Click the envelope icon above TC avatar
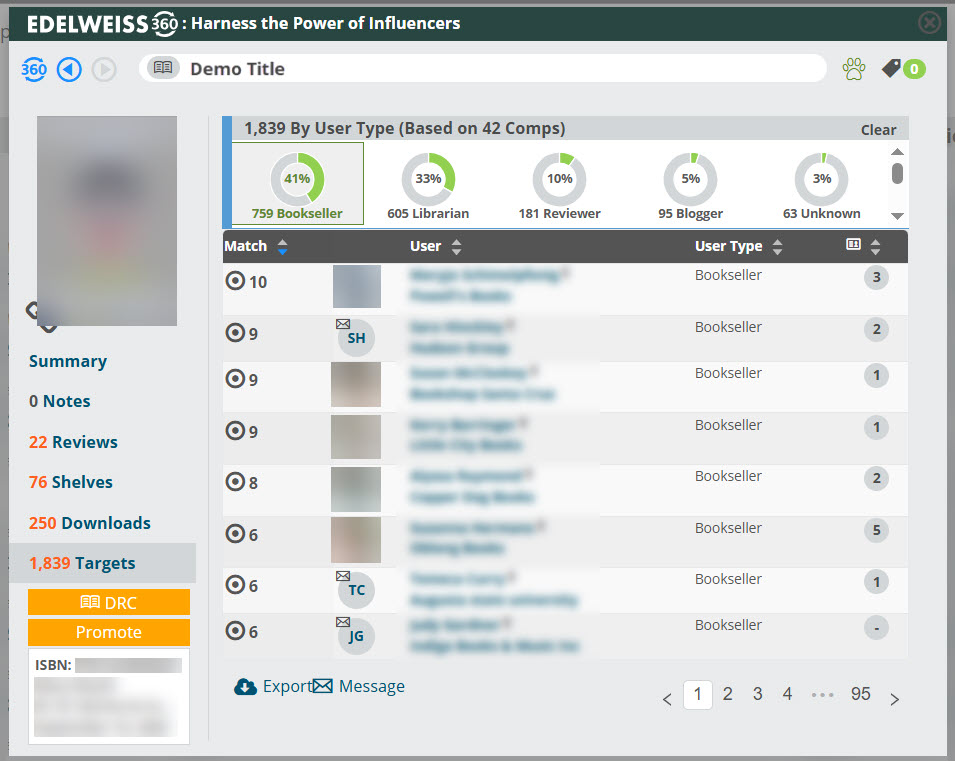This screenshot has width=955, height=761. [343, 576]
